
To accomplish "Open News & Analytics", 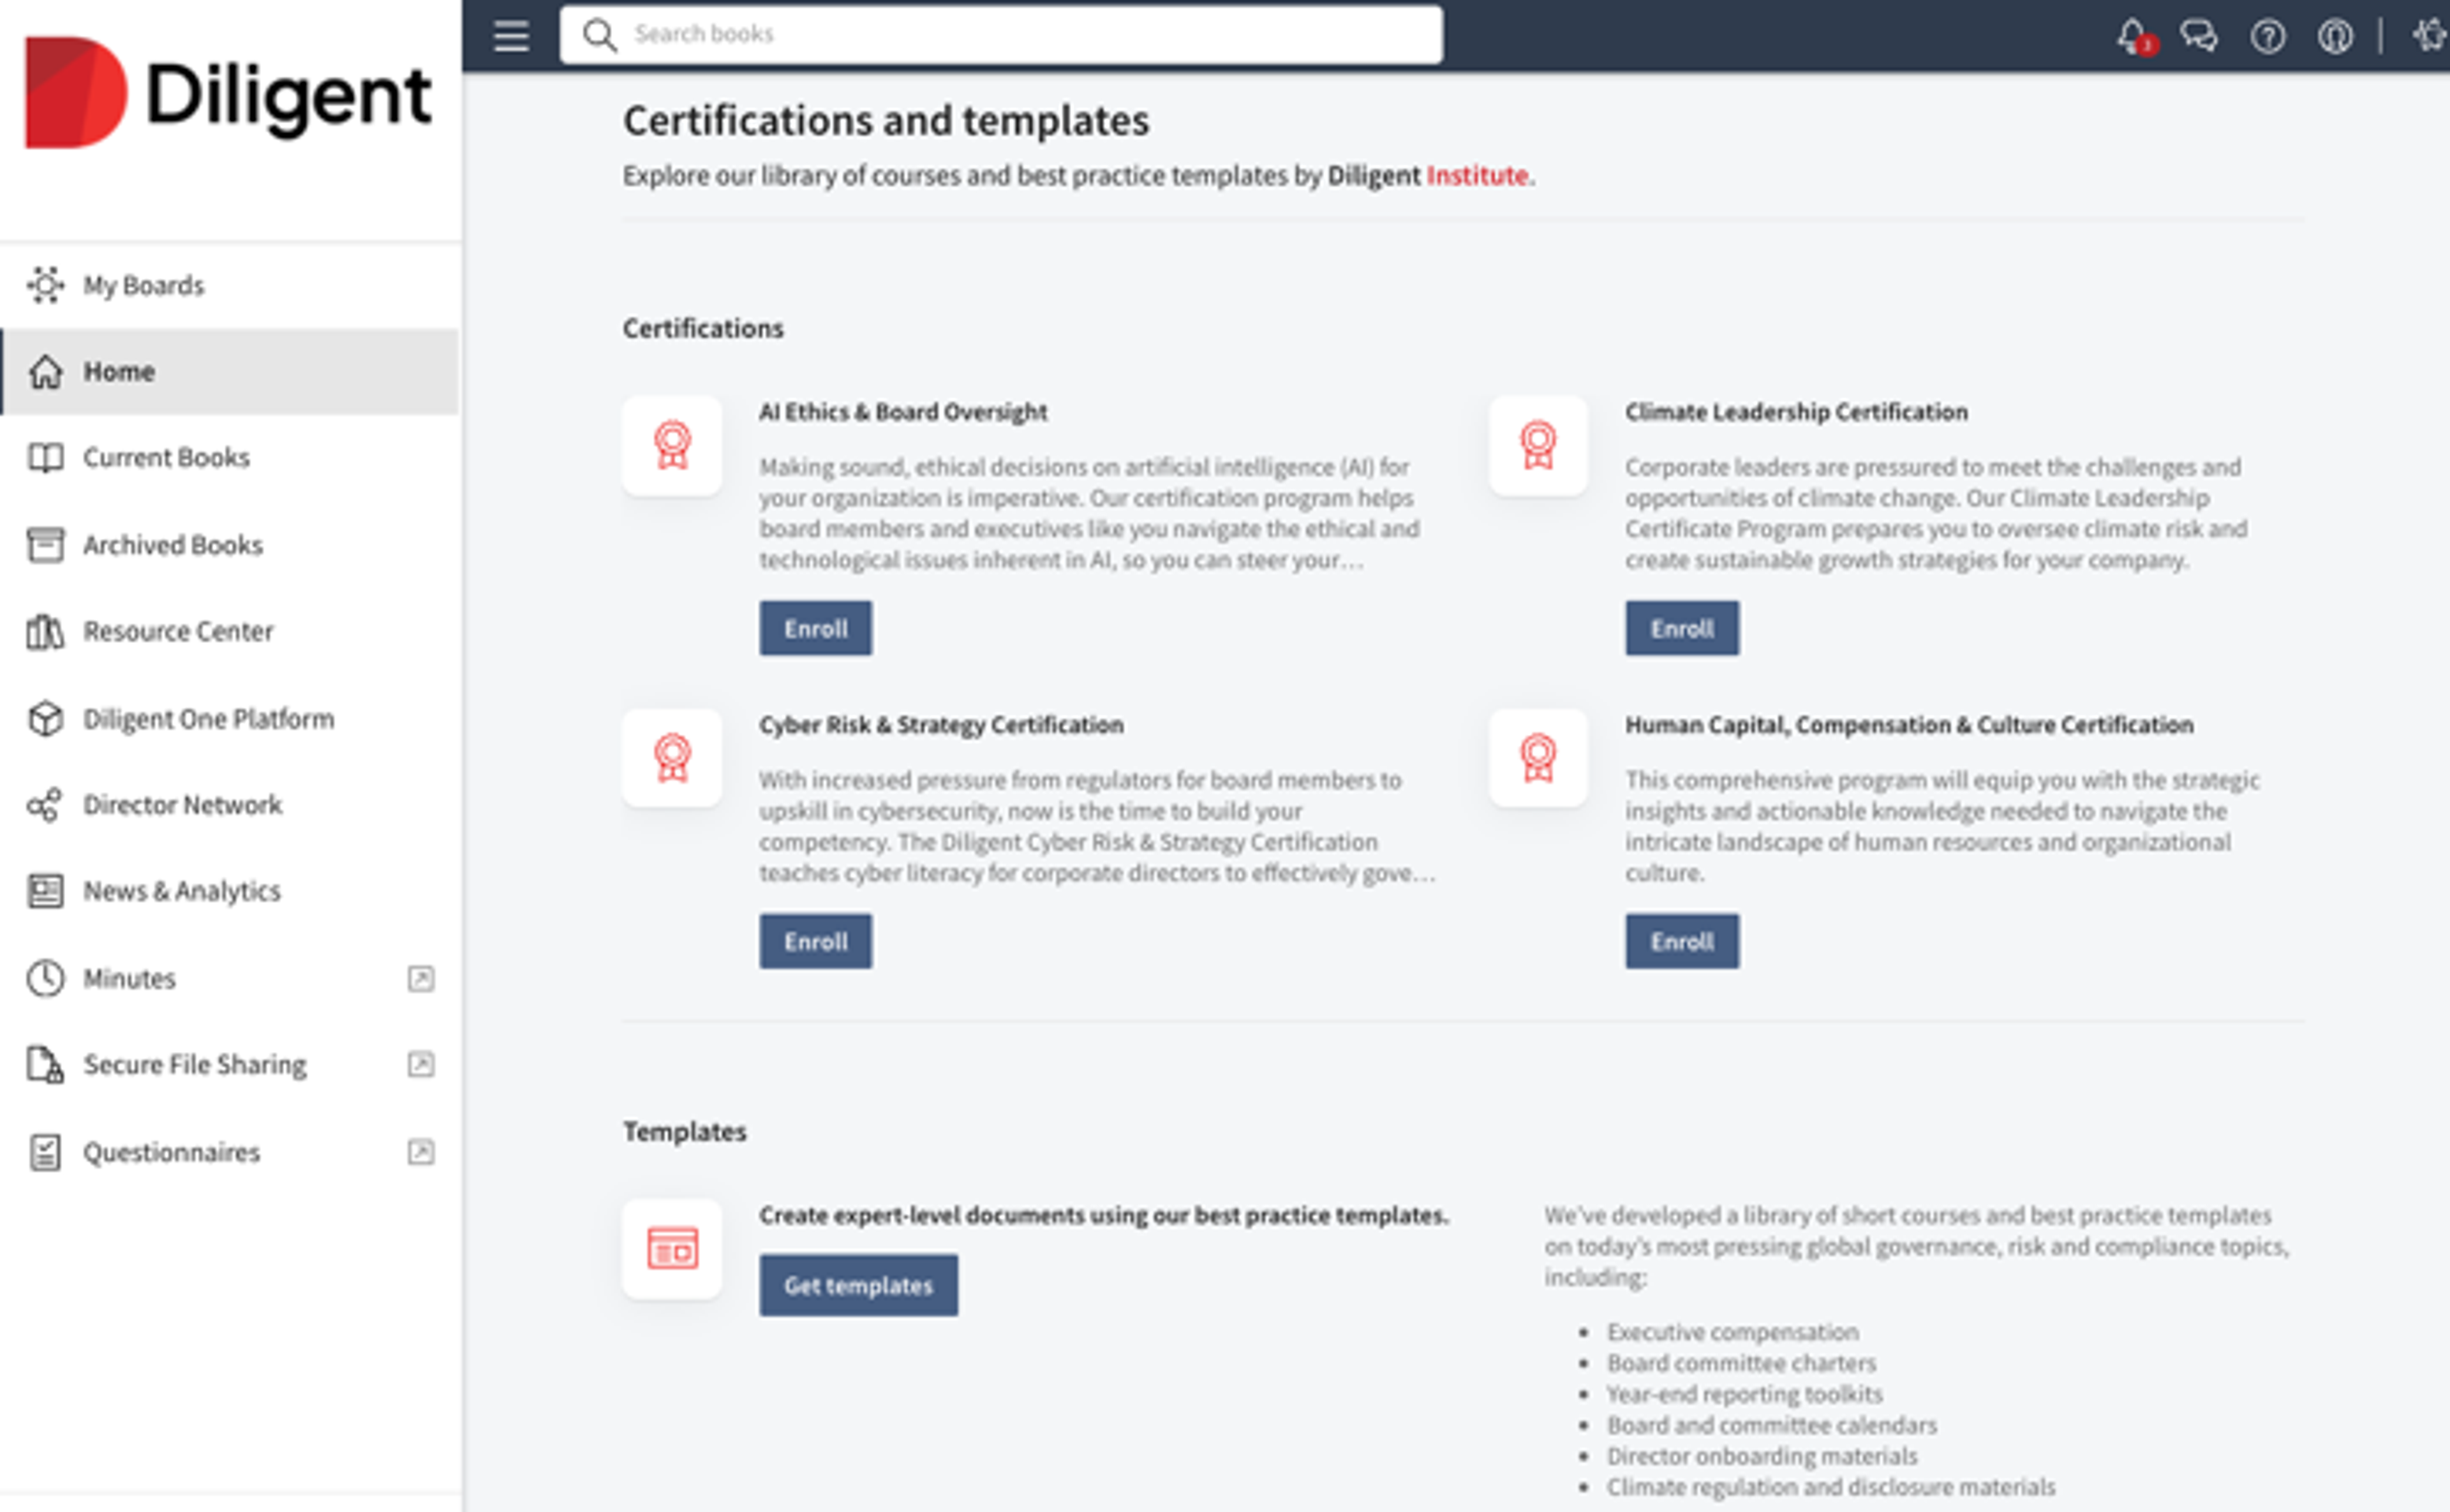I will click(230, 891).
